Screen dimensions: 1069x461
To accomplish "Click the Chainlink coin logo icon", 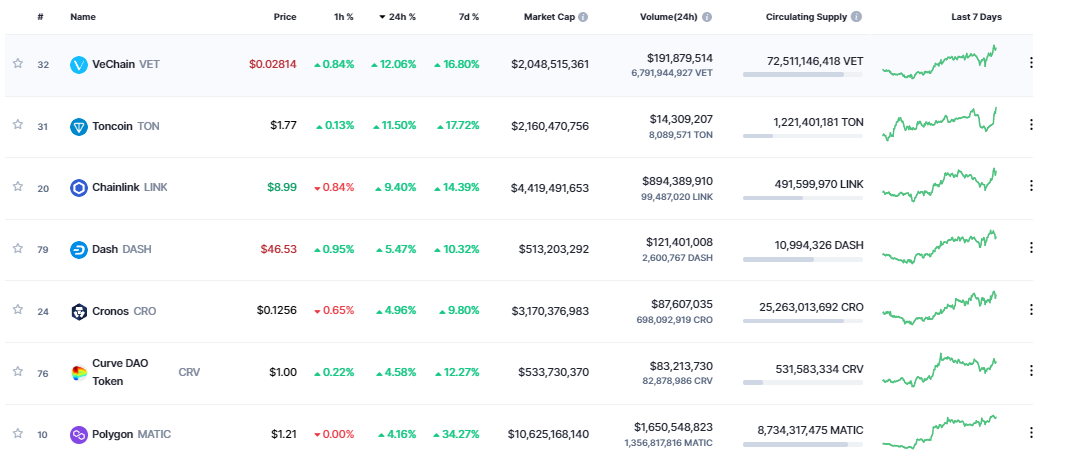I will tap(79, 188).
